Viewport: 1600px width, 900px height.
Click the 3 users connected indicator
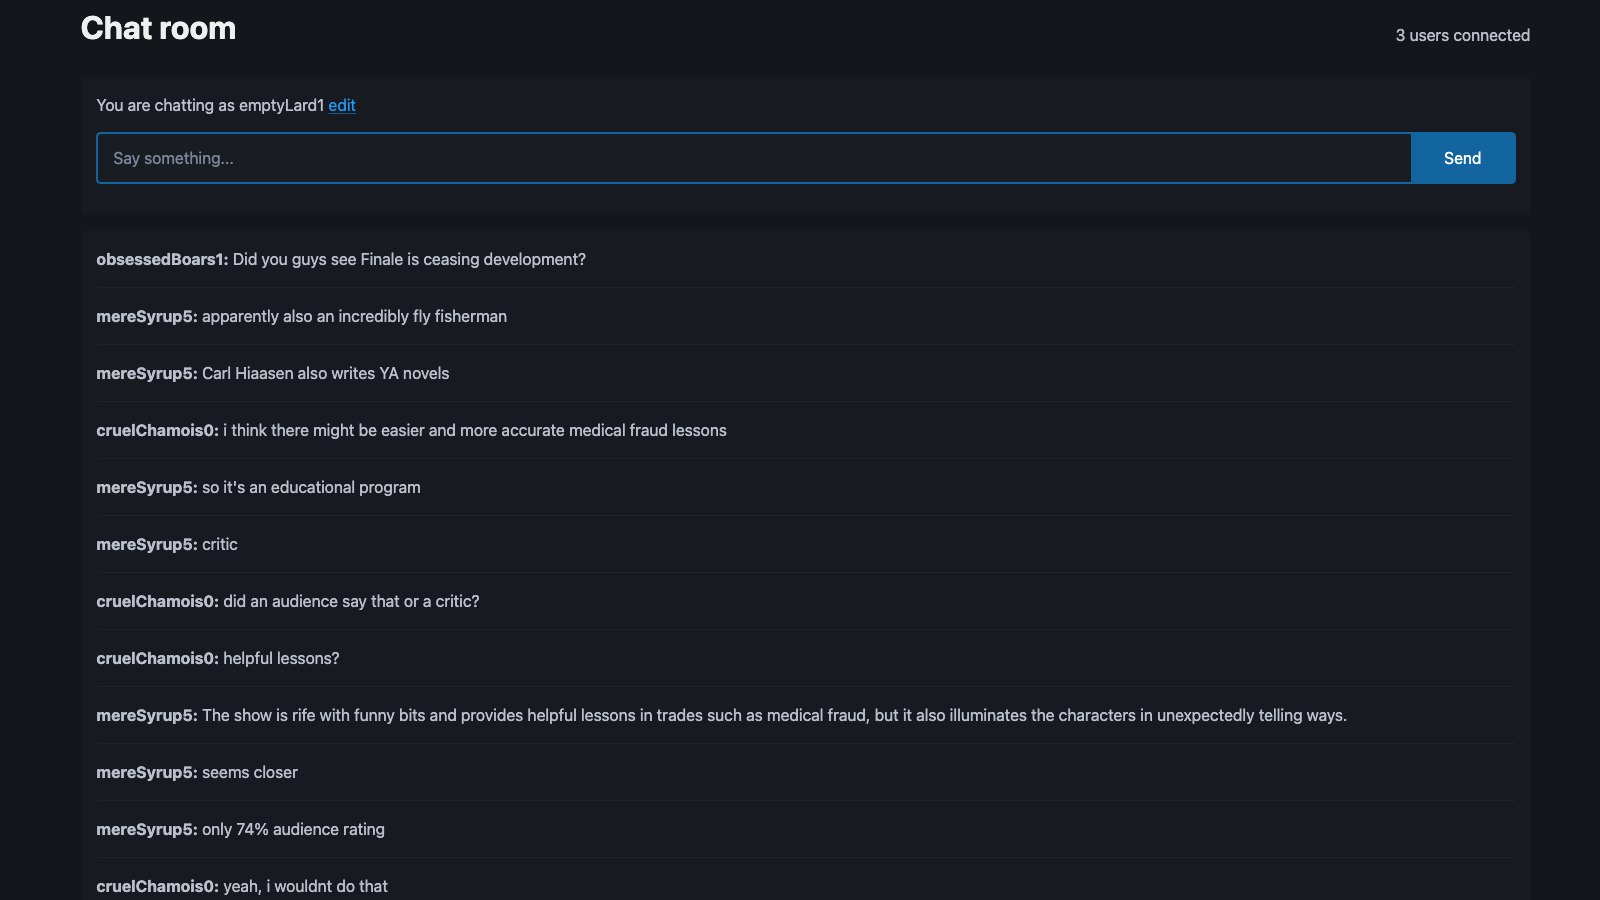point(1462,35)
